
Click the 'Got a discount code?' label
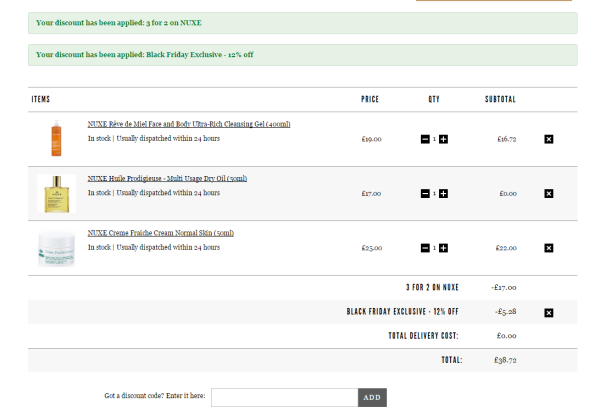tap(155, 396)
